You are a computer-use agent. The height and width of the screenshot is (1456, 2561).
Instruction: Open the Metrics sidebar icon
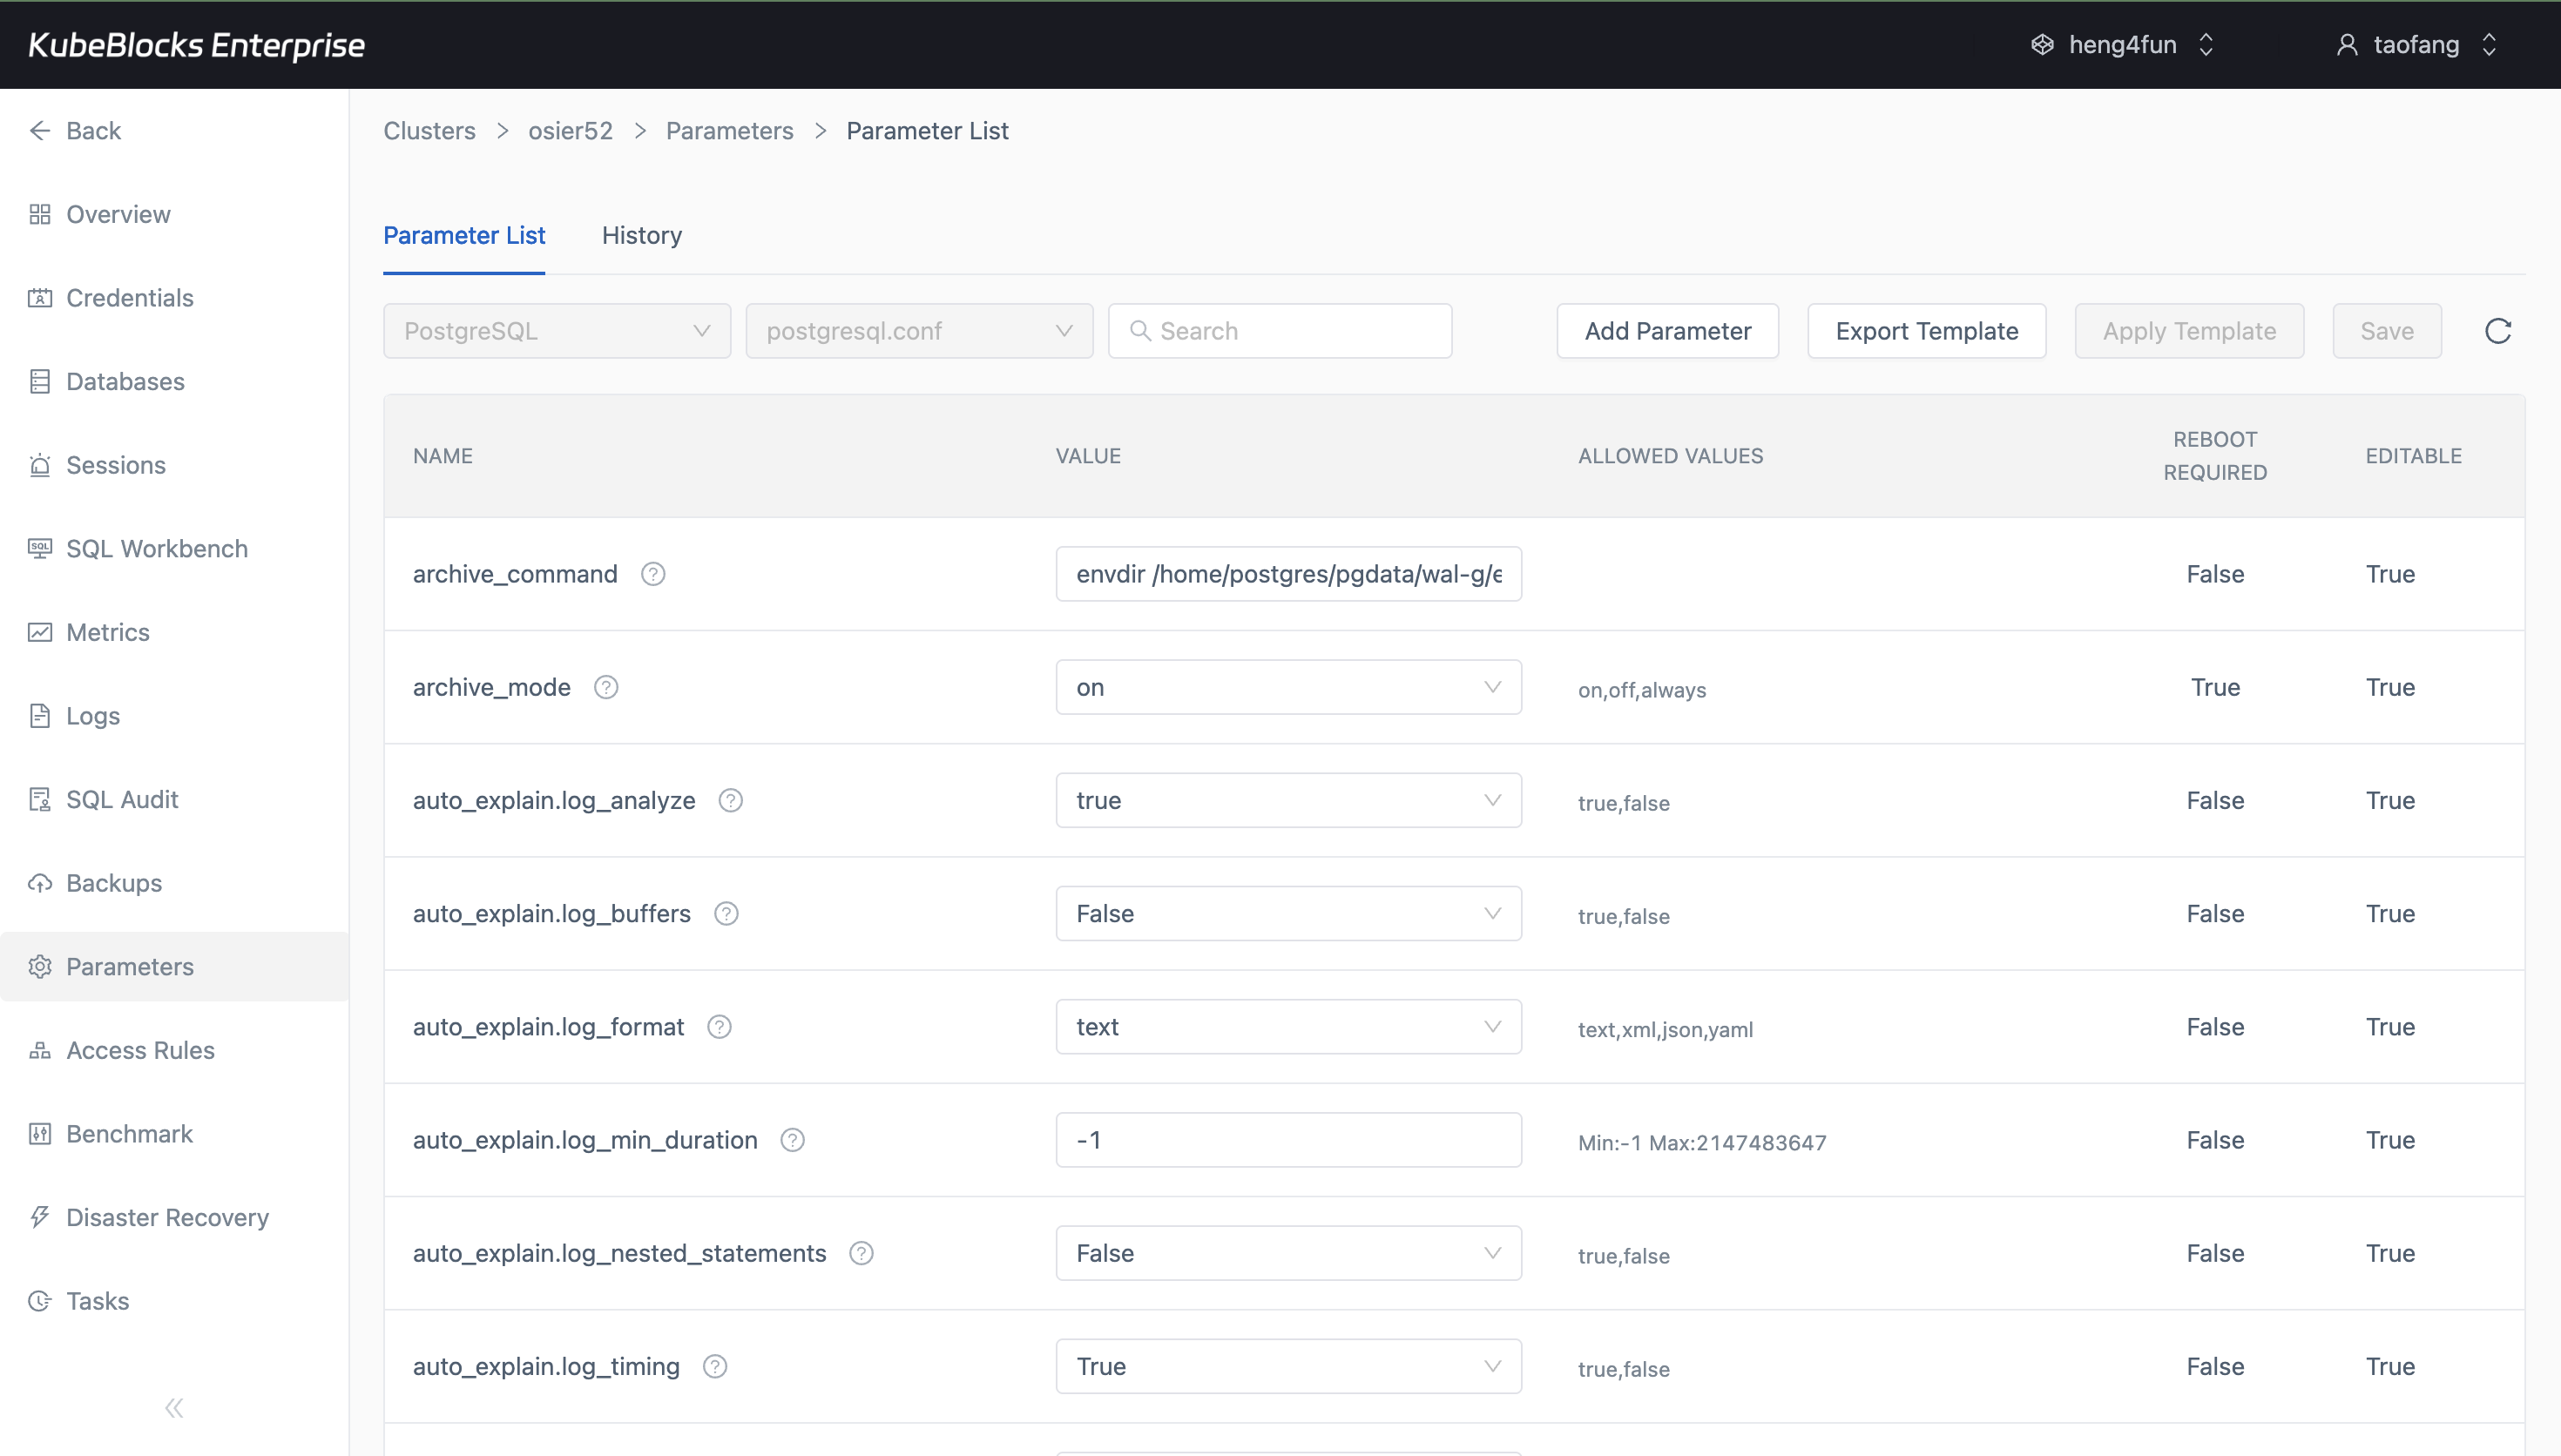[x=40, y=632]
